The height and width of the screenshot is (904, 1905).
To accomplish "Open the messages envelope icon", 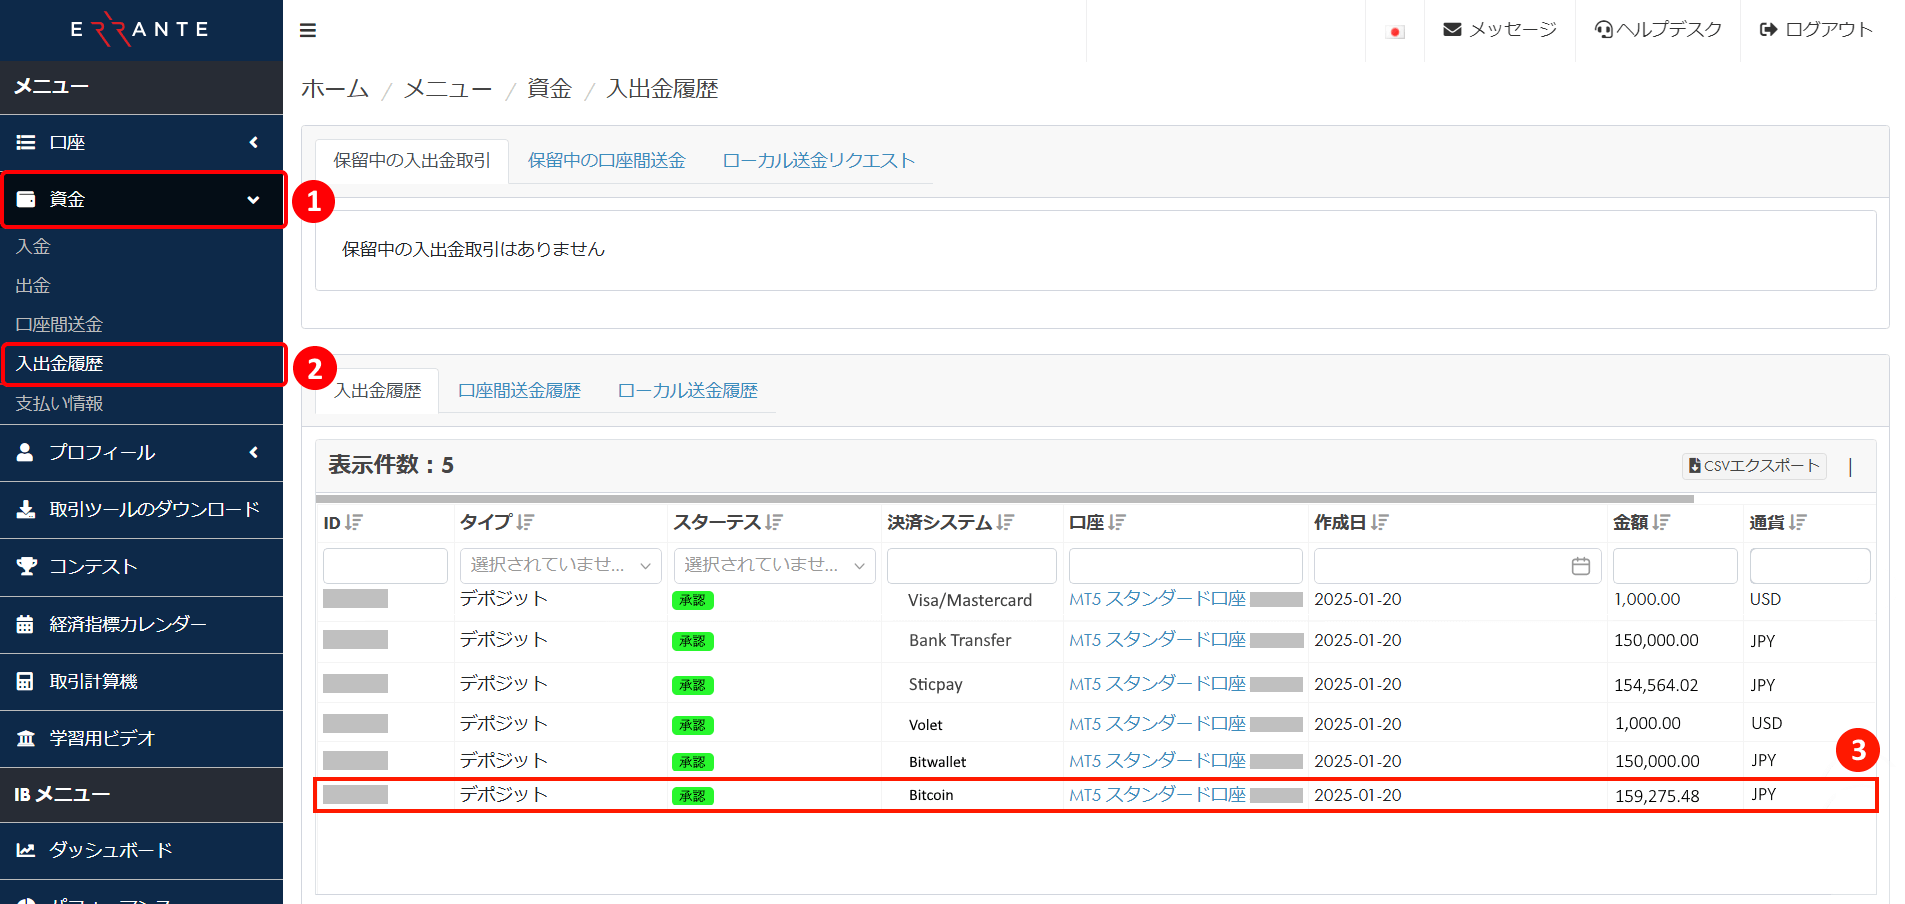I will click(1452, 29).
